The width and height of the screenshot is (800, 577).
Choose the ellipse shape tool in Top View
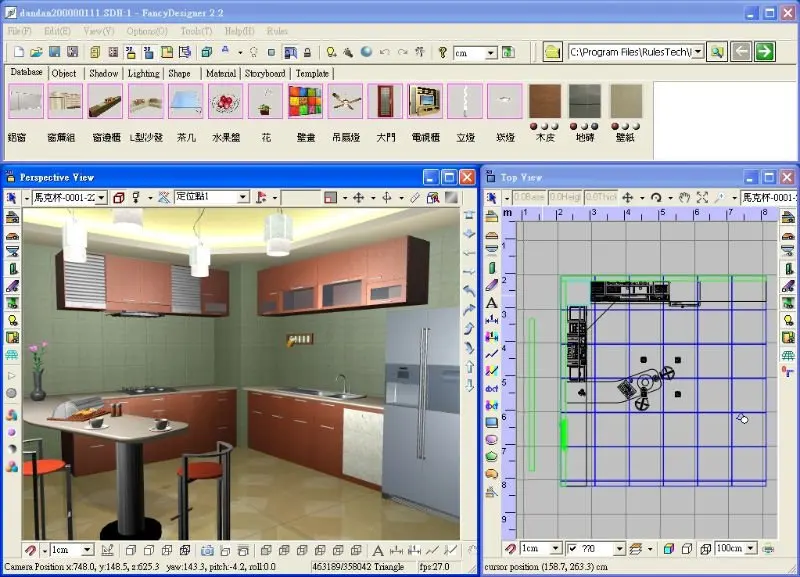(491, 439)
